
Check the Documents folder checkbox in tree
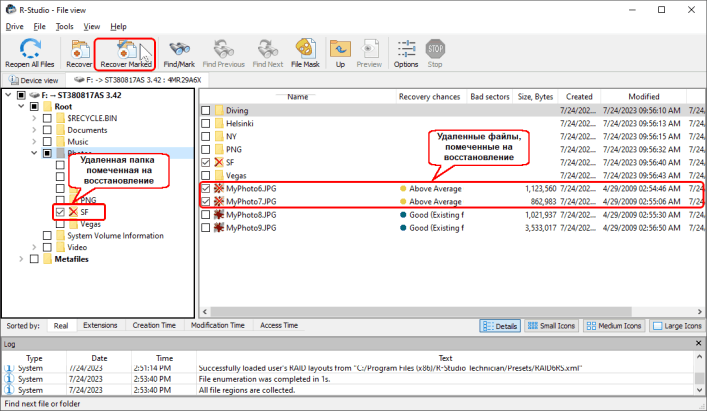[47, 130]
